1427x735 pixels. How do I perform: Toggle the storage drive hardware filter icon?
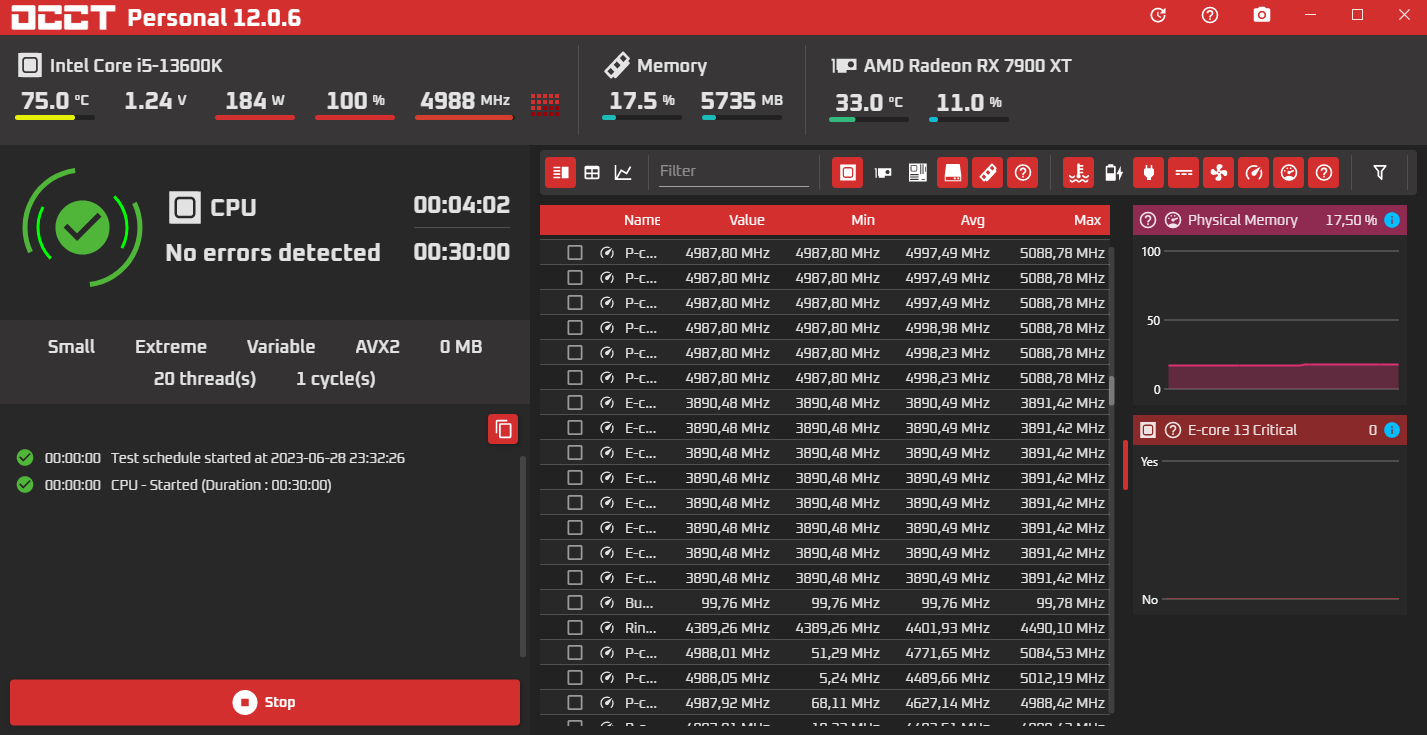[952, 172]
